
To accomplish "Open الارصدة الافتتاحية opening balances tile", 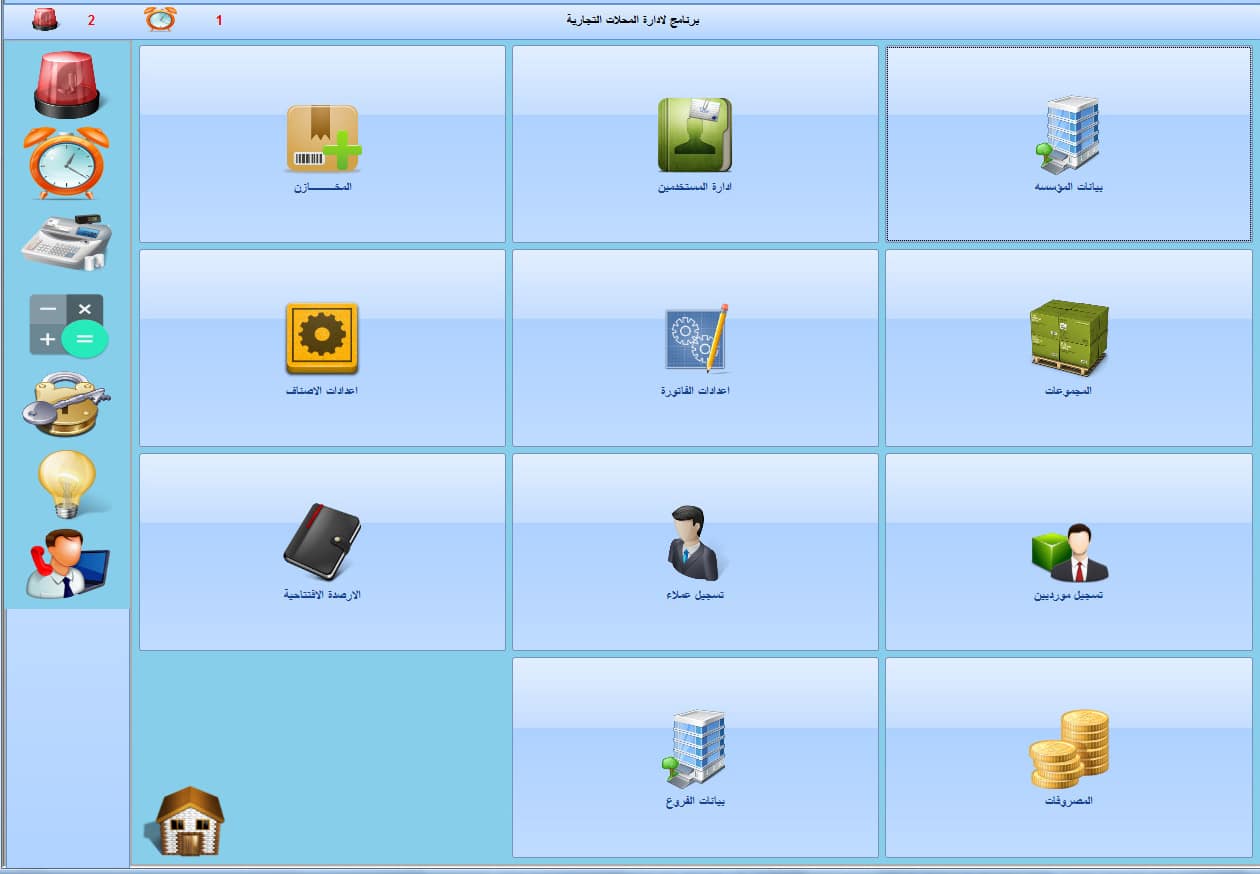I will [322, 552].
